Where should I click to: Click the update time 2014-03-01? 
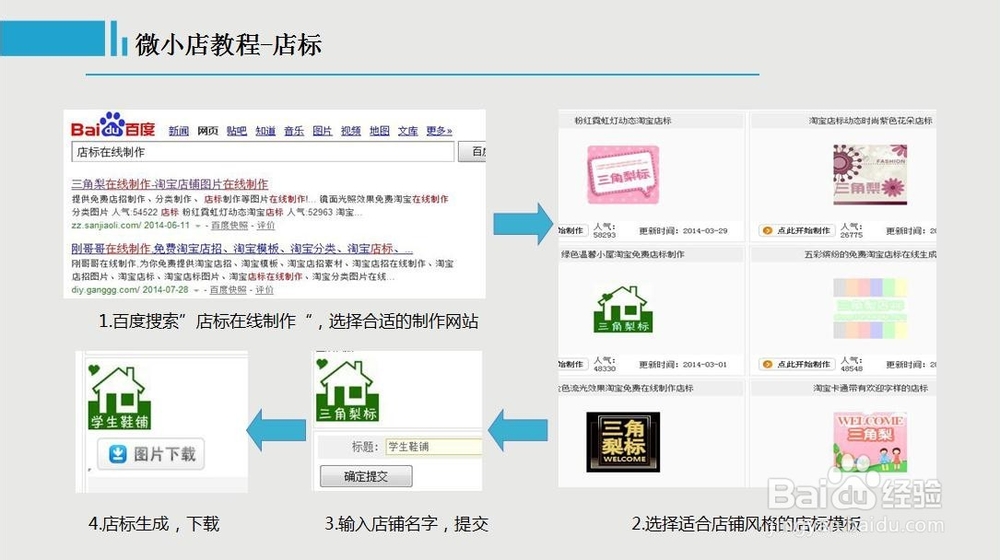(705, 365)
